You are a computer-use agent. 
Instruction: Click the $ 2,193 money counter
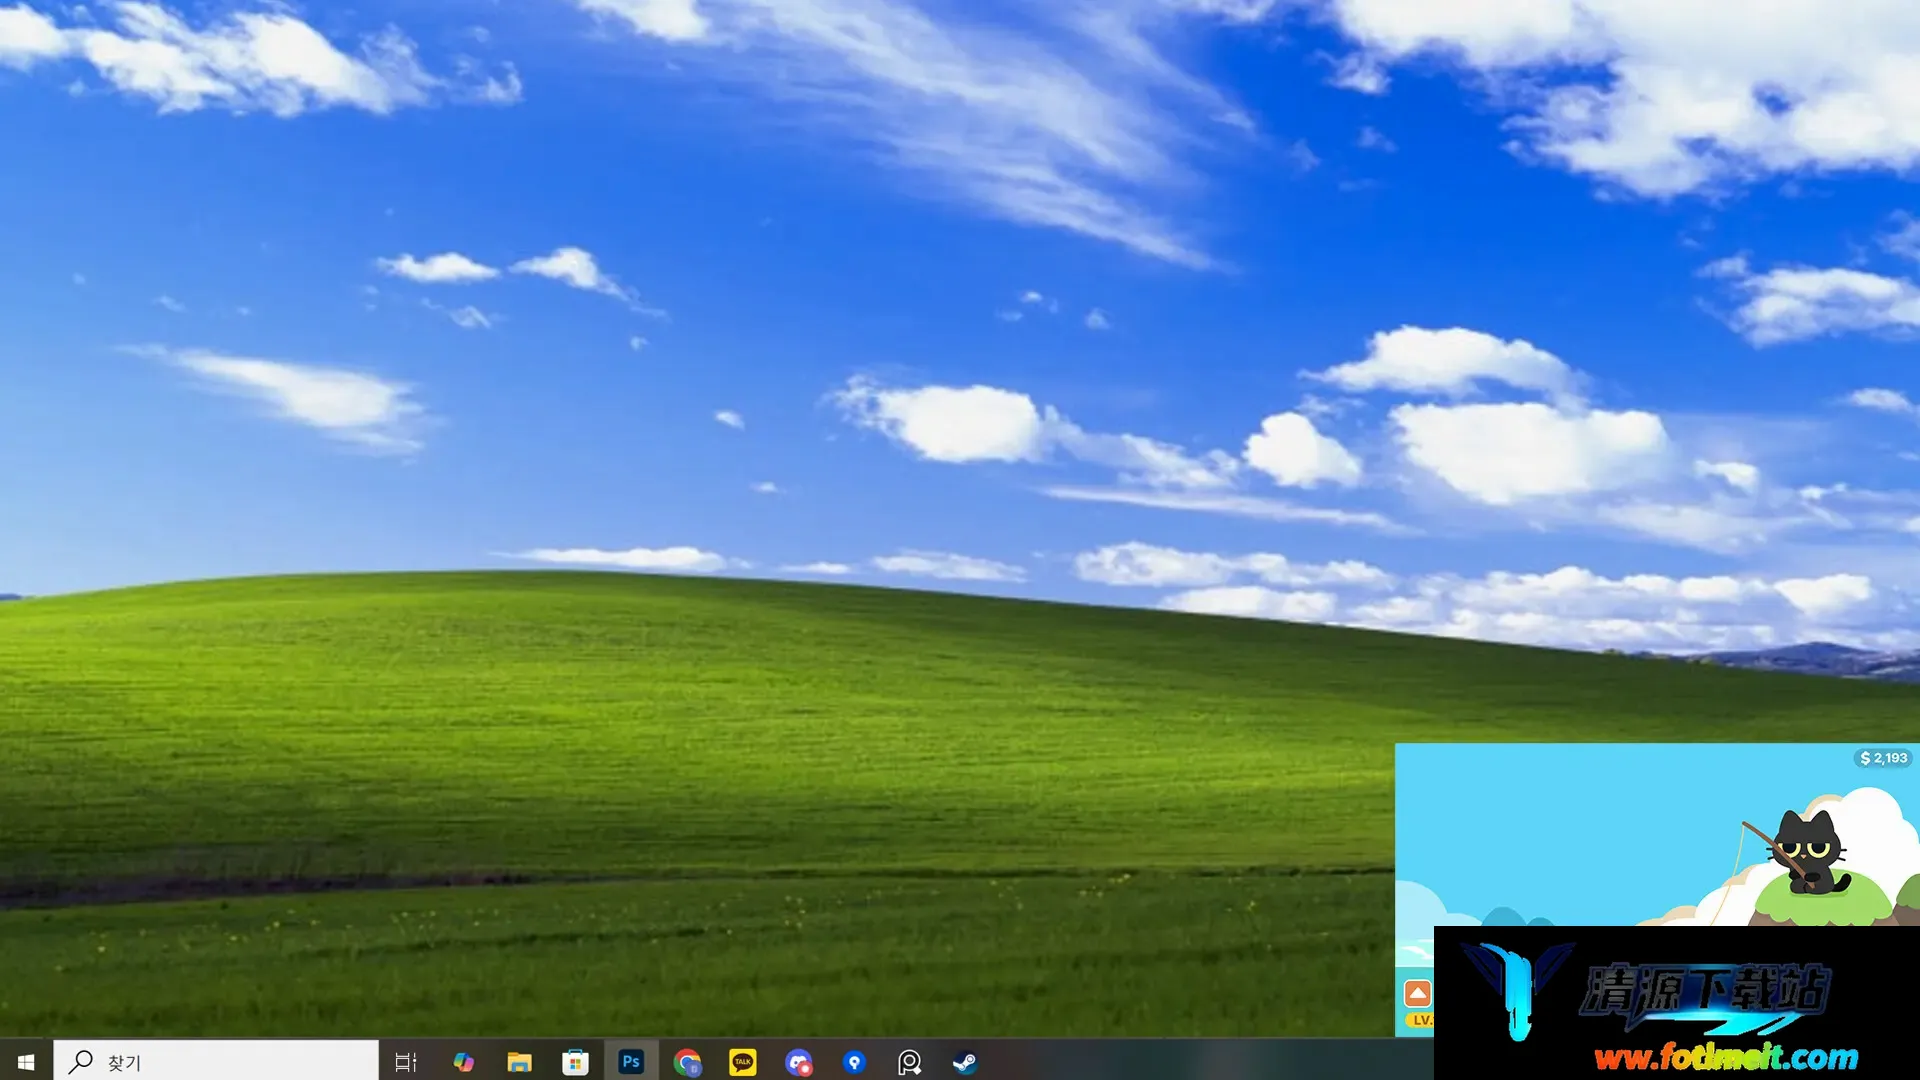coord(1884,758)
